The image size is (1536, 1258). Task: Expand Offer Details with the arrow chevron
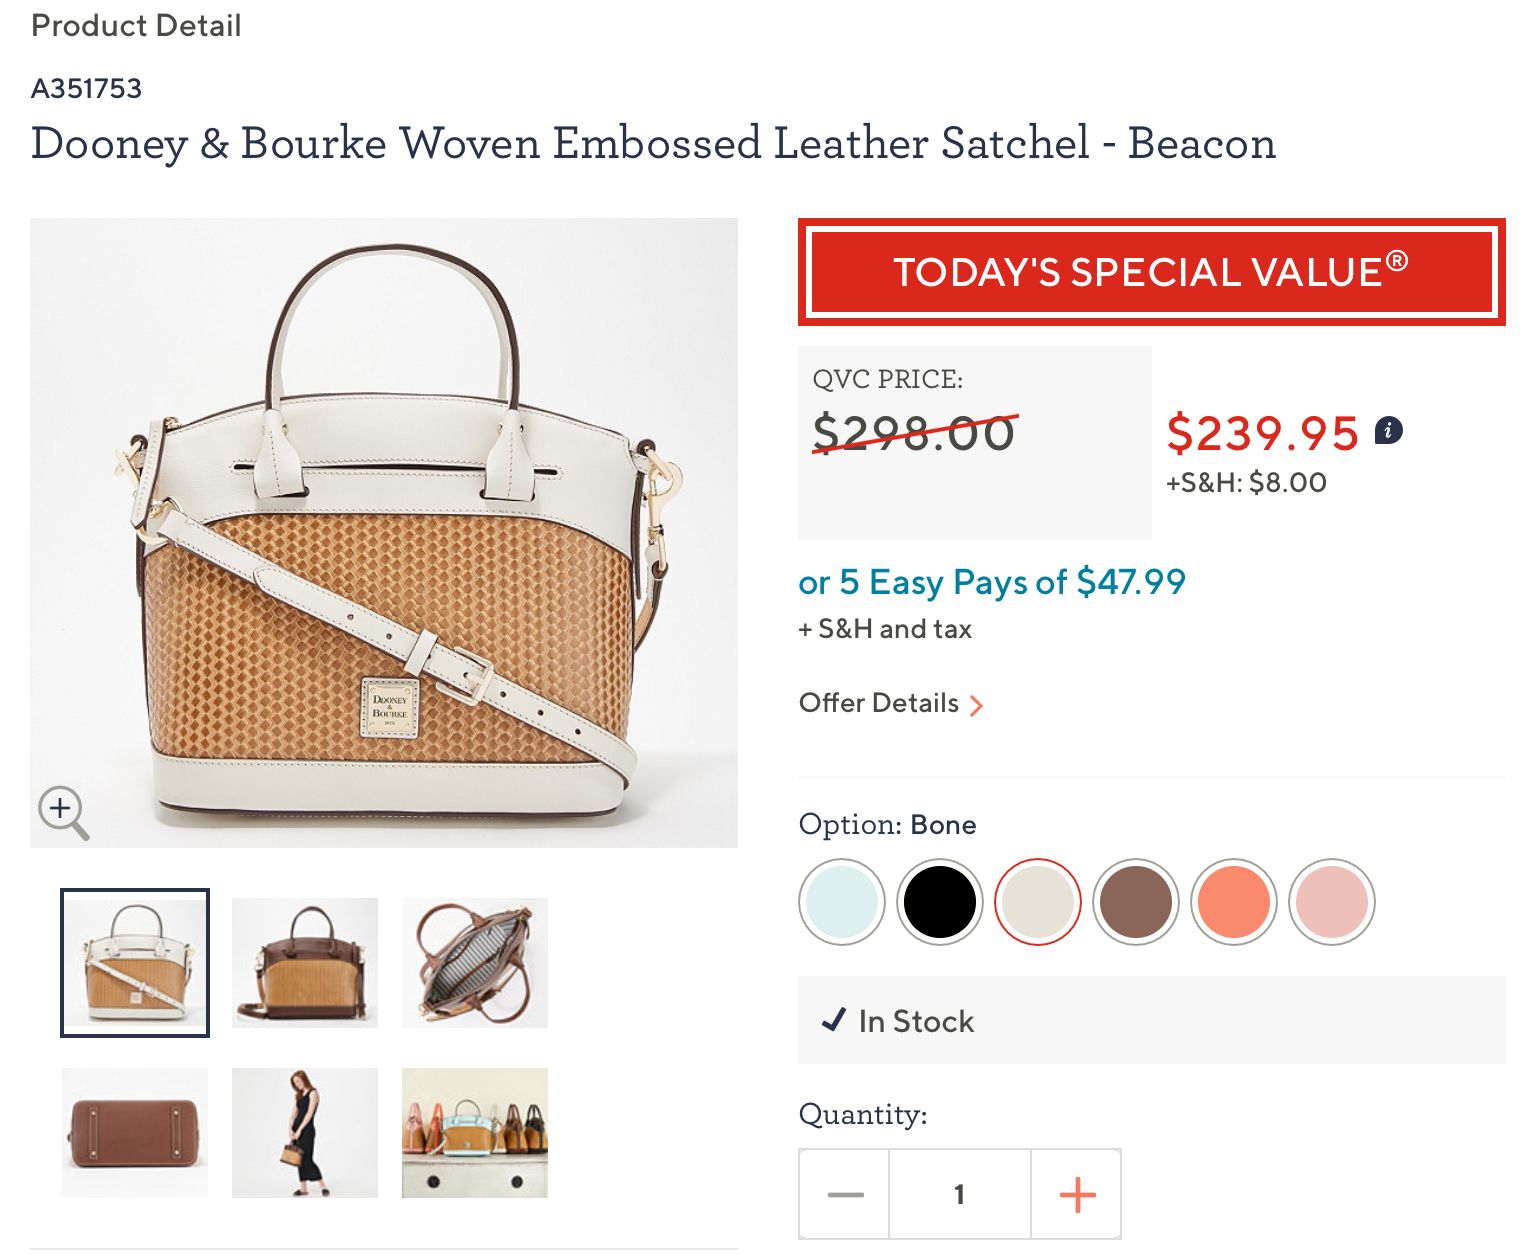point(976,705)
